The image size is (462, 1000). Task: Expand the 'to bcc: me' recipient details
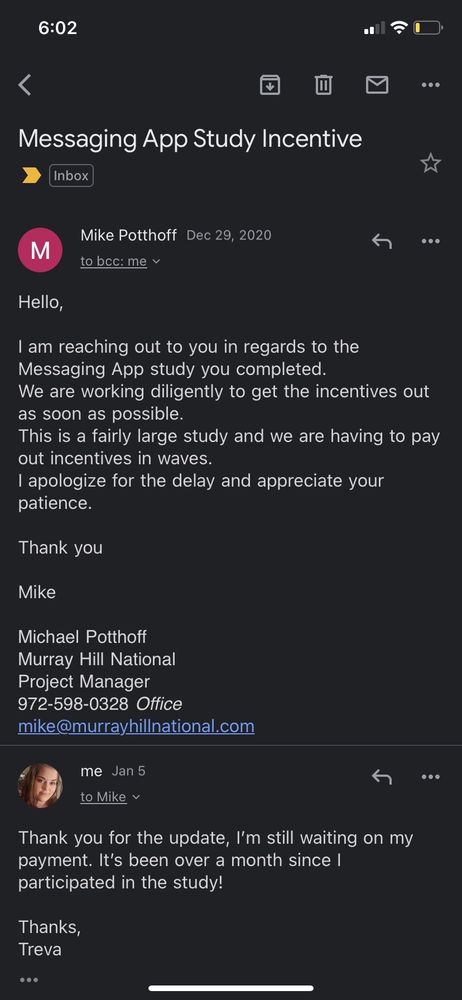(x=120, y=261)
